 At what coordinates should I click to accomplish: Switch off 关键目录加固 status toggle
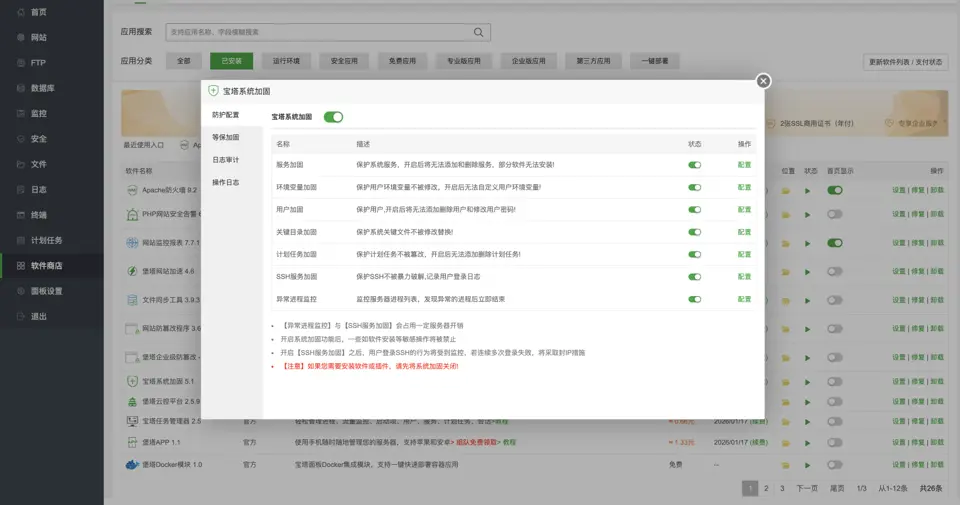point(694,232)
